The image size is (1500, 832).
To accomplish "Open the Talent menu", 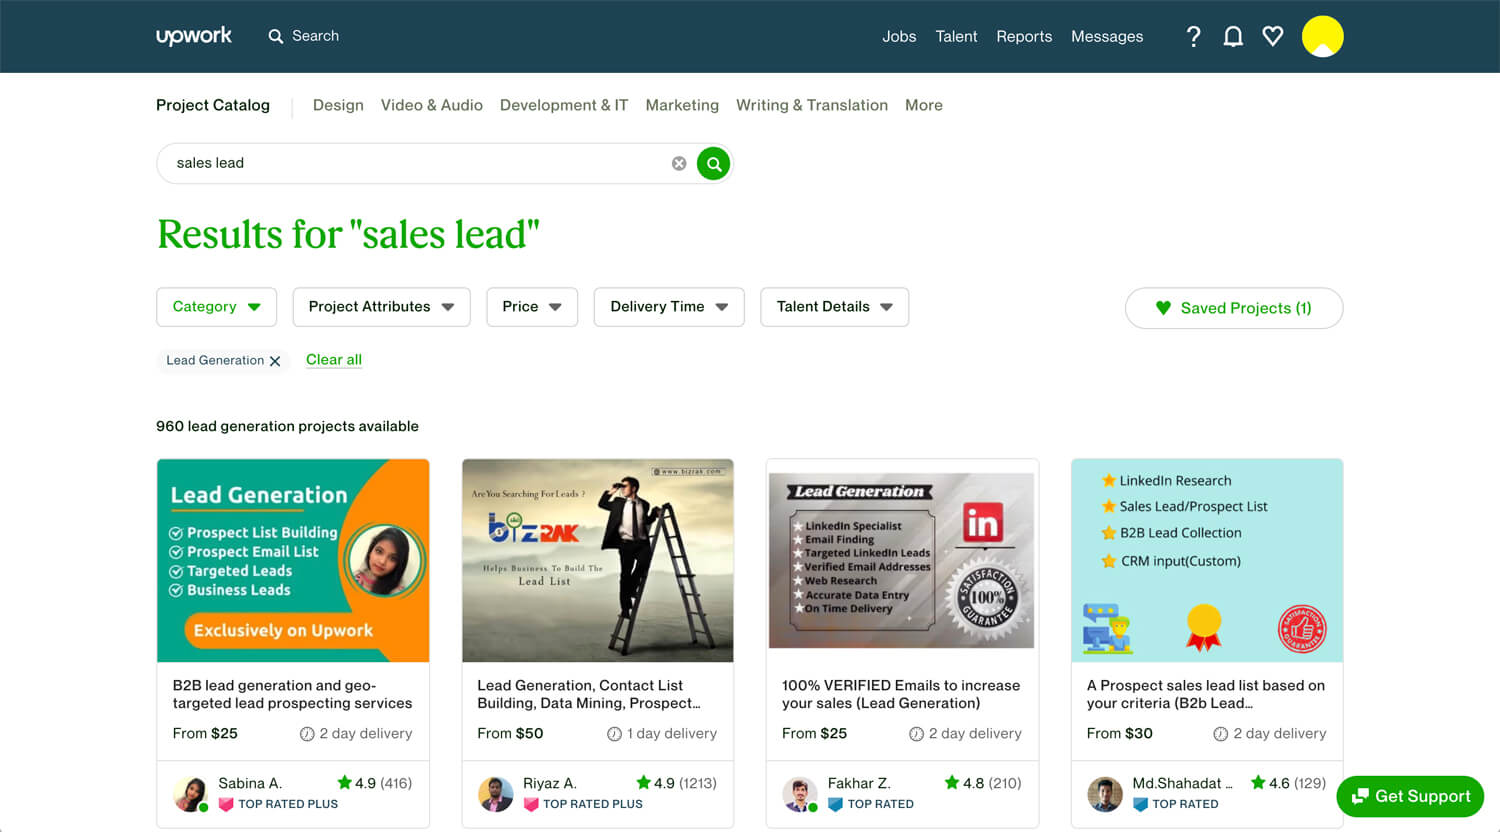I will 956,36.
